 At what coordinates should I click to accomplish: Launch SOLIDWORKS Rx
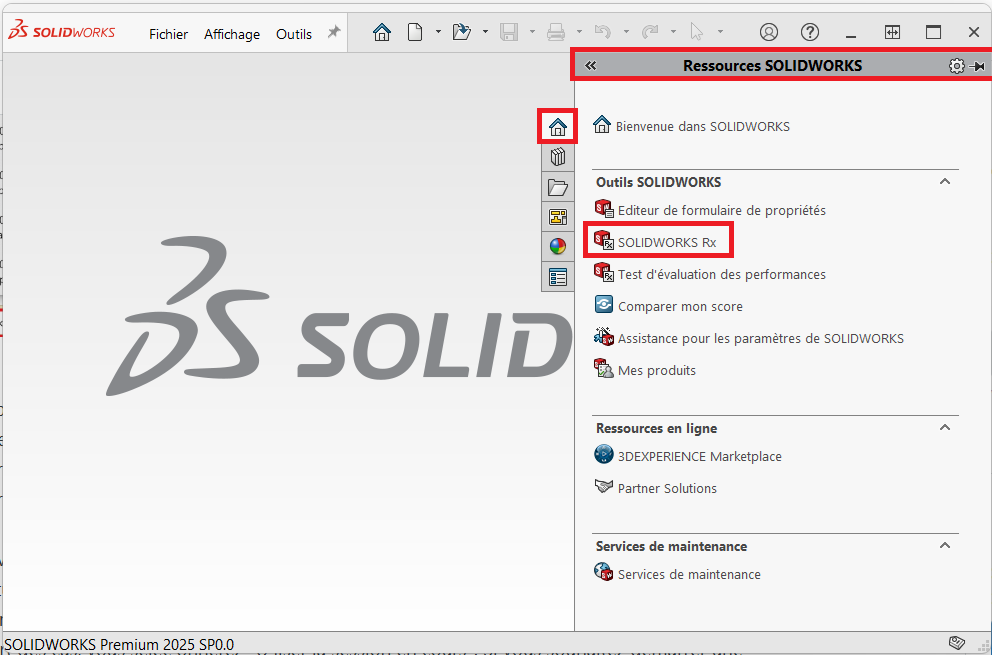point(655,242)
